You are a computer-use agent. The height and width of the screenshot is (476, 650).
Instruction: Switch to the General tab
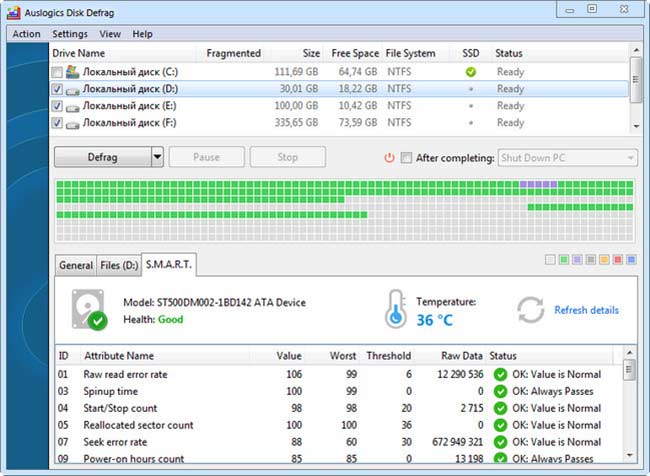click(75, 265)
